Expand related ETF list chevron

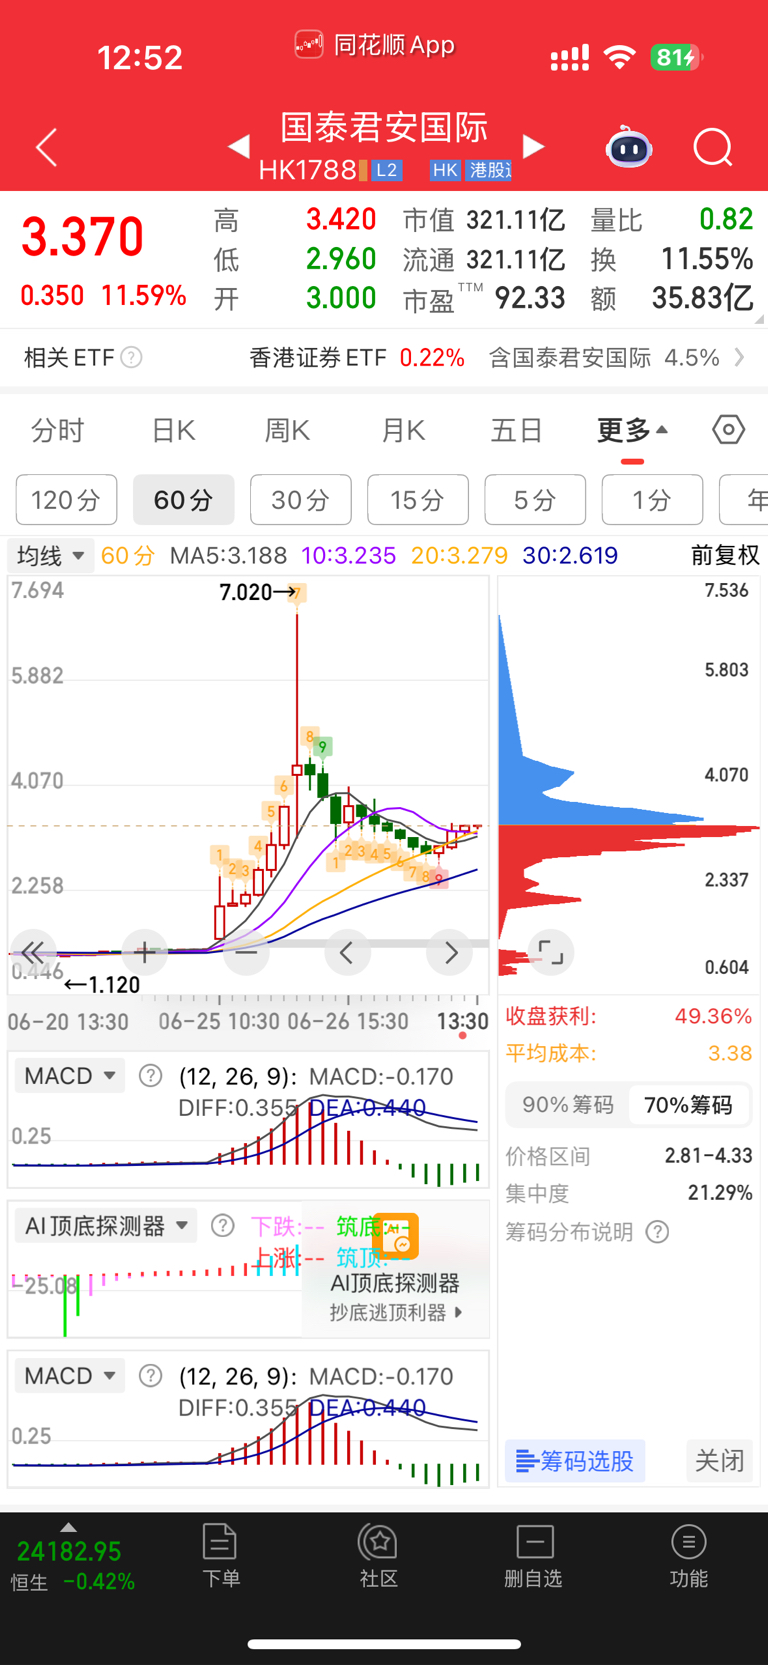pos(739,357)
